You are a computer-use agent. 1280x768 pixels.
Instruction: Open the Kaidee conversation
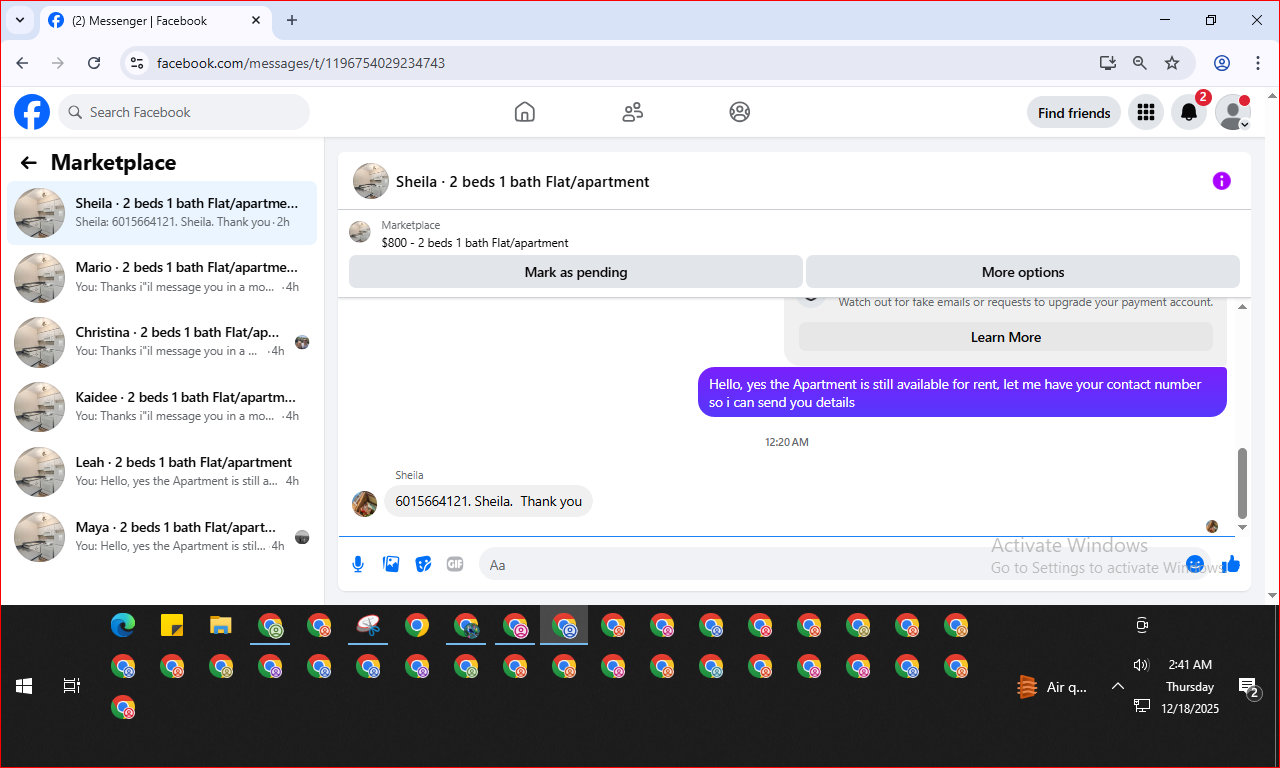[x=162, y=408]
